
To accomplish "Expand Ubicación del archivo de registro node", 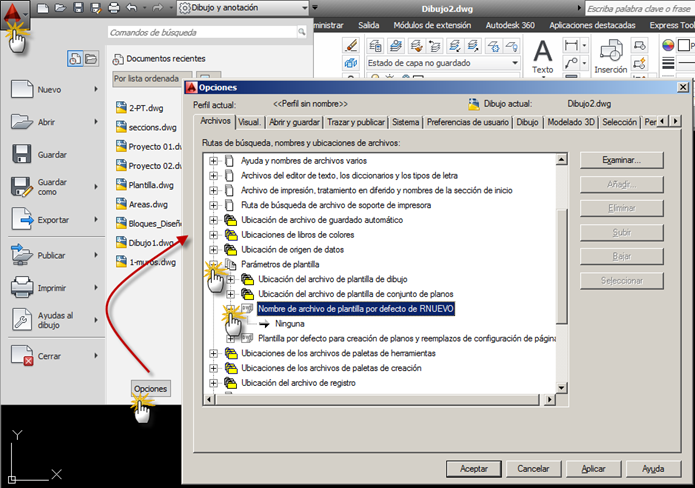I will [x=213, y=383].
